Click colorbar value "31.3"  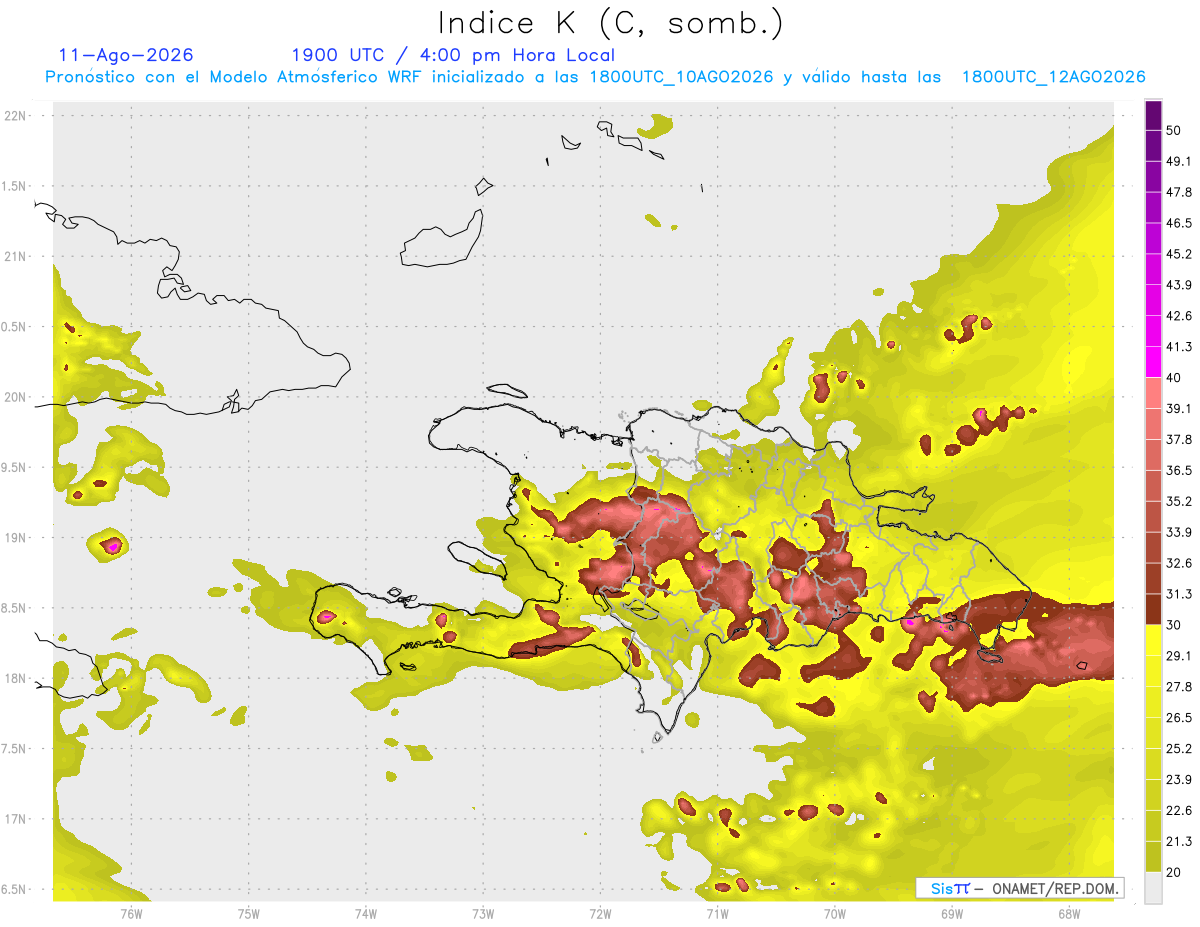1179,594
